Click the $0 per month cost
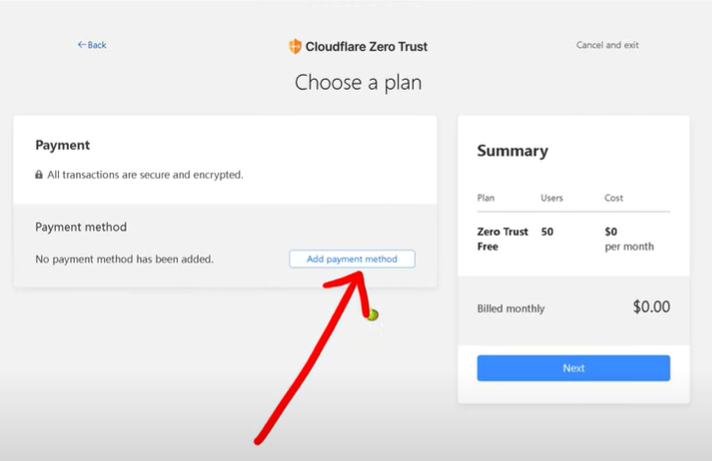712x461 pixels. [629, 239]
